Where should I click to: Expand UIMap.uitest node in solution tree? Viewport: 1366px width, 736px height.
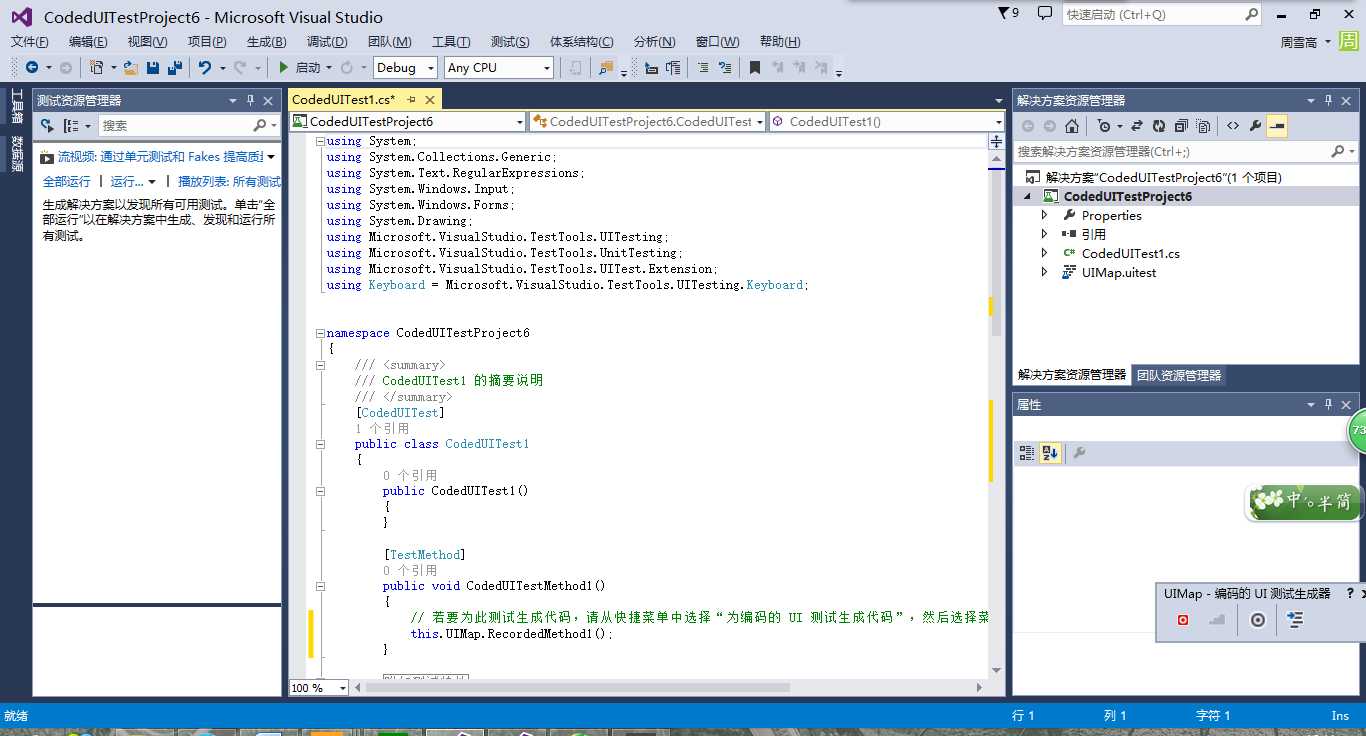pos(1045,272)
